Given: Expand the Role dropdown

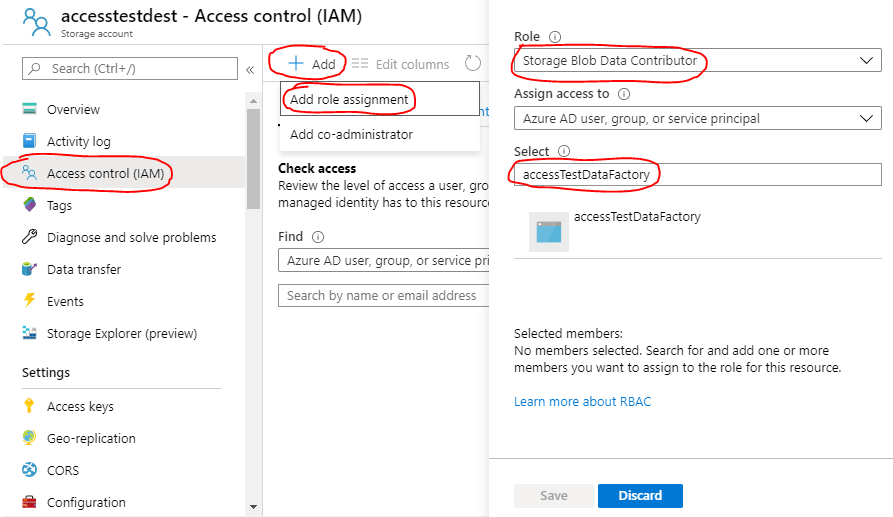Looking at the screenshot, I should pos(697,61).
